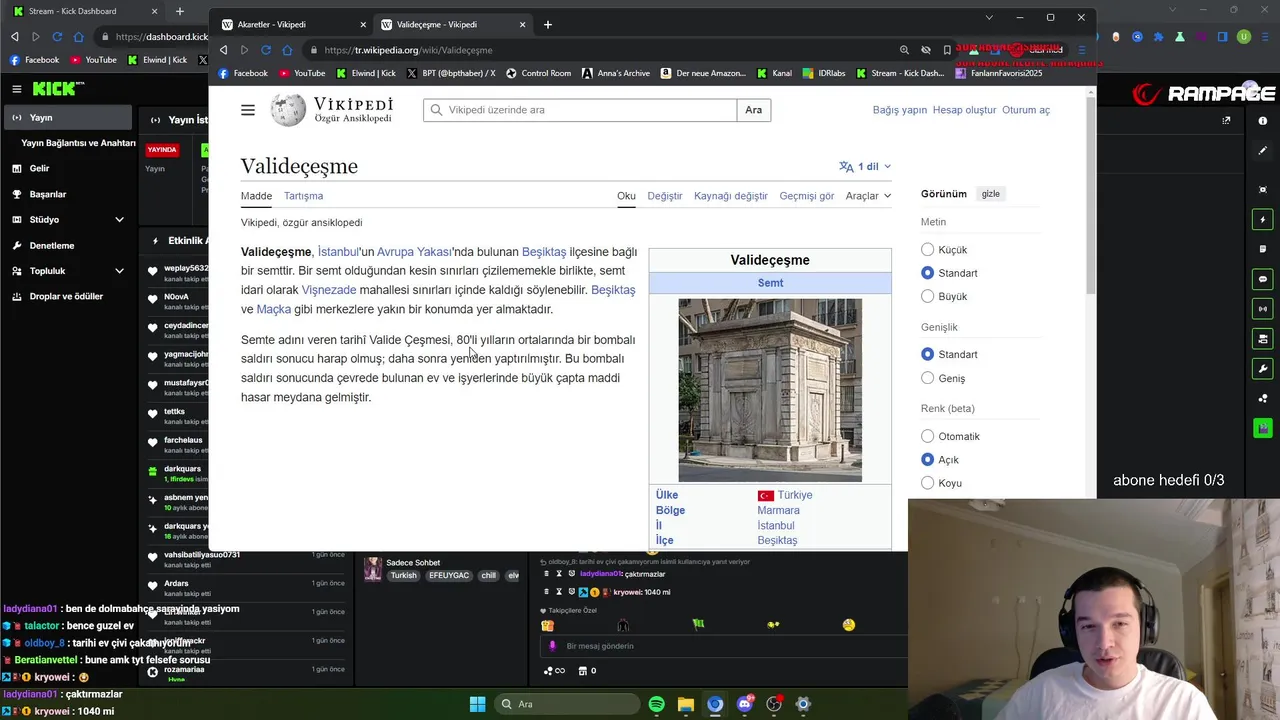Hide the Görünüm panel with gizle
Image resolution: width=1280 pixels, height=720 pixels.
[990, 194]
